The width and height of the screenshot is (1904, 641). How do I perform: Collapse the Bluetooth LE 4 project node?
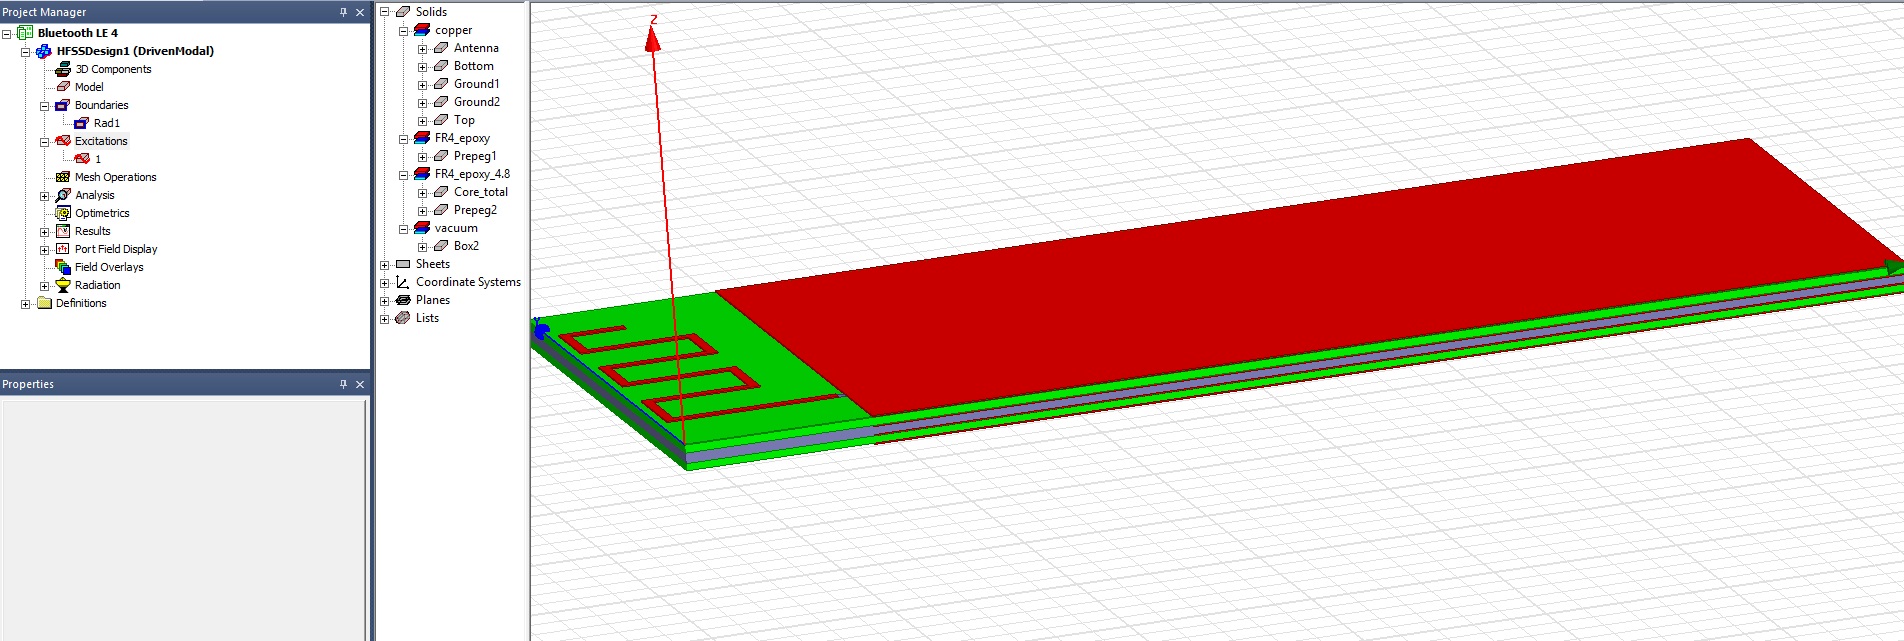click(6, 33)
